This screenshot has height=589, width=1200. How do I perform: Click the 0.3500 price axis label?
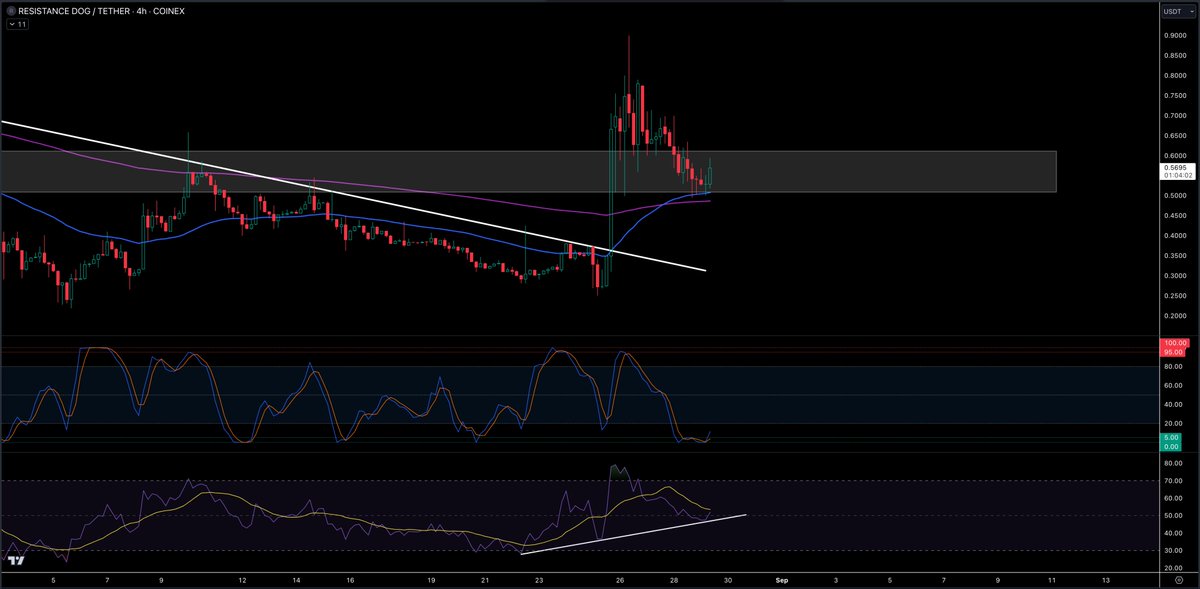coord(1173,255)
